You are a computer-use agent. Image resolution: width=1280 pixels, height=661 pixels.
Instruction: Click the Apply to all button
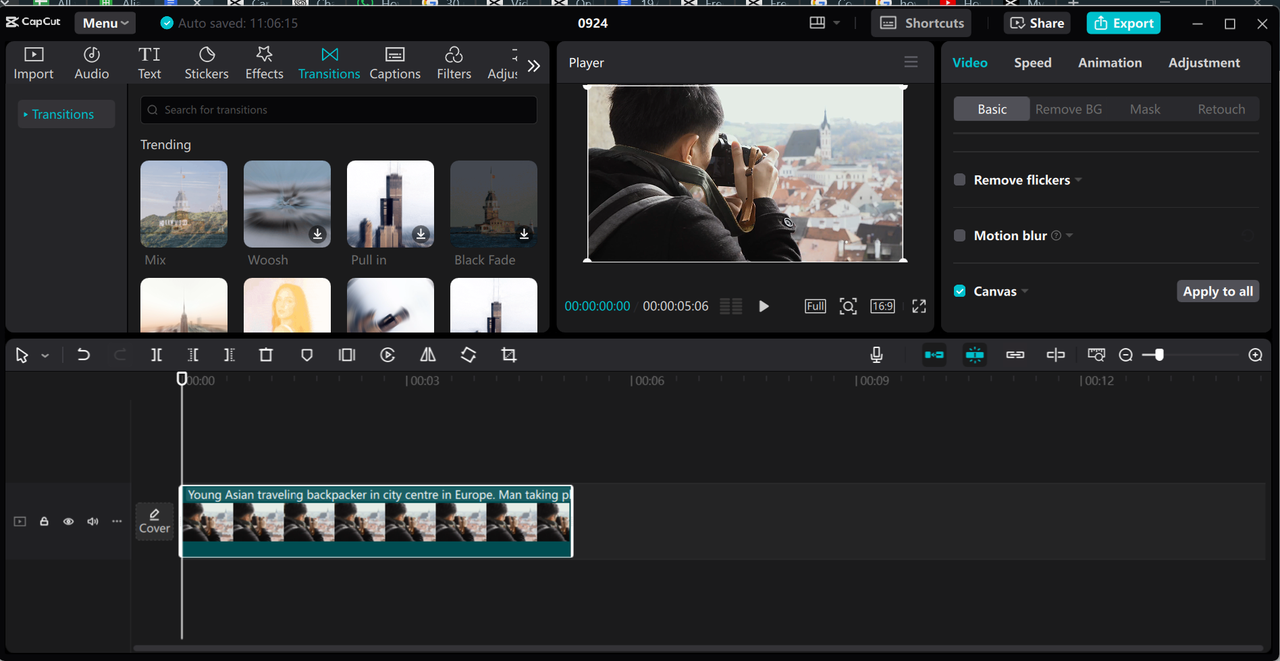coord(1217,291)
